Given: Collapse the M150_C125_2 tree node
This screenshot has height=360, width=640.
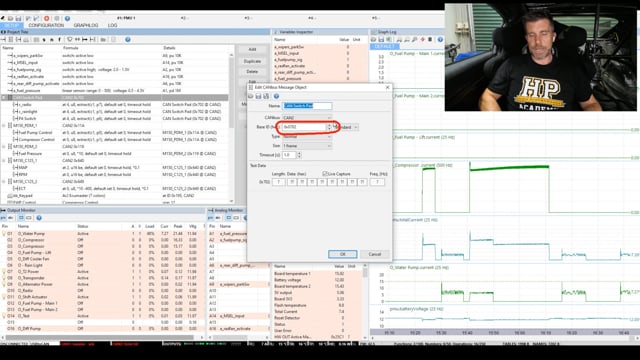Looking at the screenshot, I should click(x=4, y=181).
